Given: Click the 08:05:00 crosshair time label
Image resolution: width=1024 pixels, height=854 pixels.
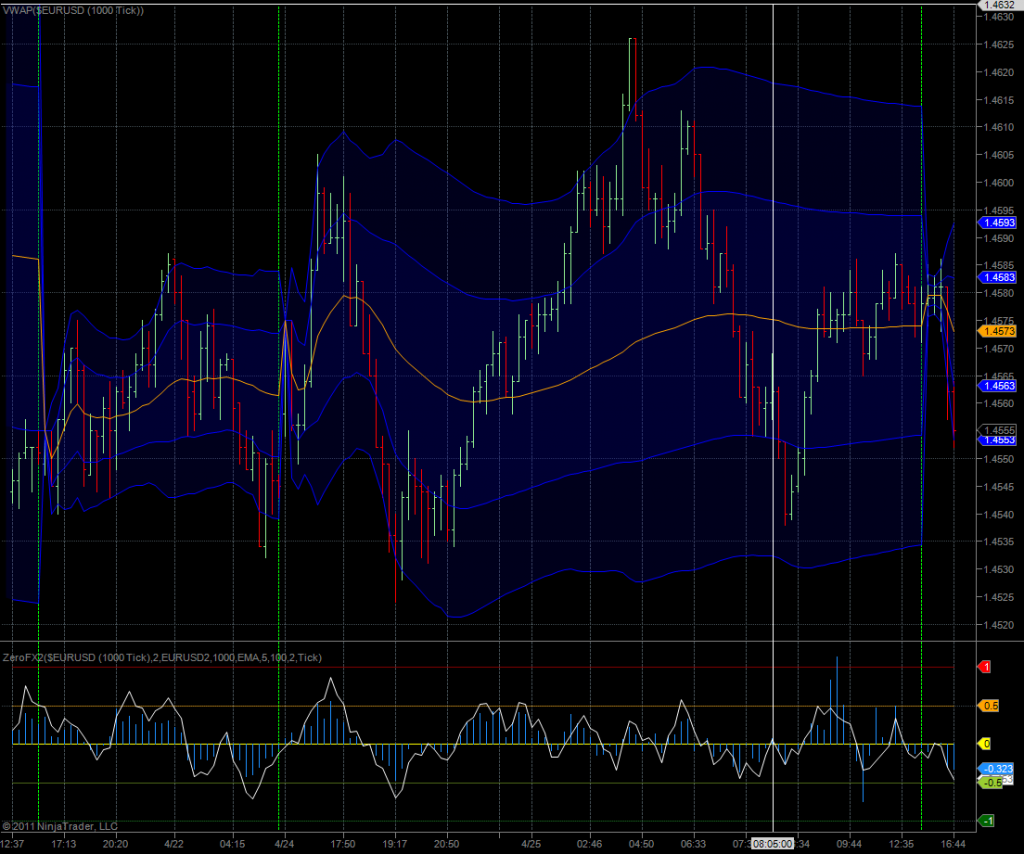Looking at the screenshot, I should (x=773, y=844).
